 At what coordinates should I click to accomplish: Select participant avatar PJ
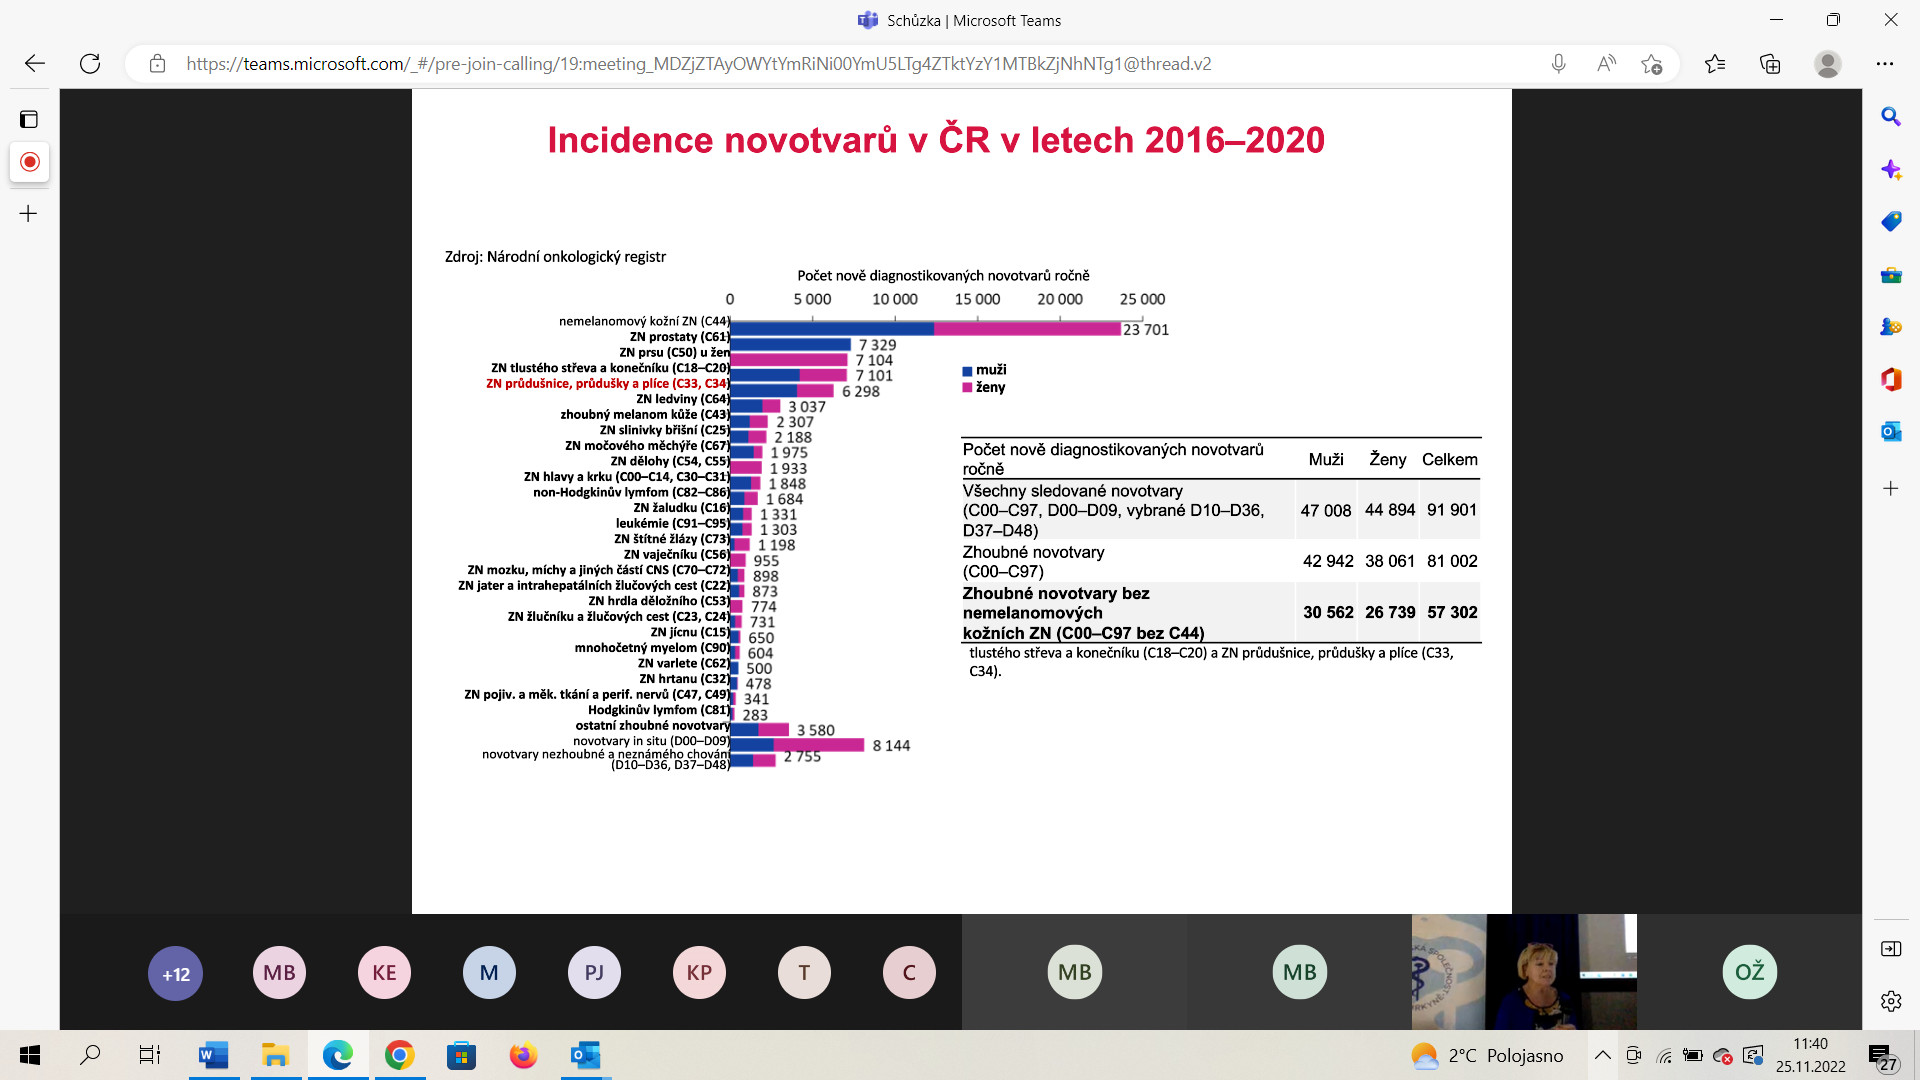[594, 972]
